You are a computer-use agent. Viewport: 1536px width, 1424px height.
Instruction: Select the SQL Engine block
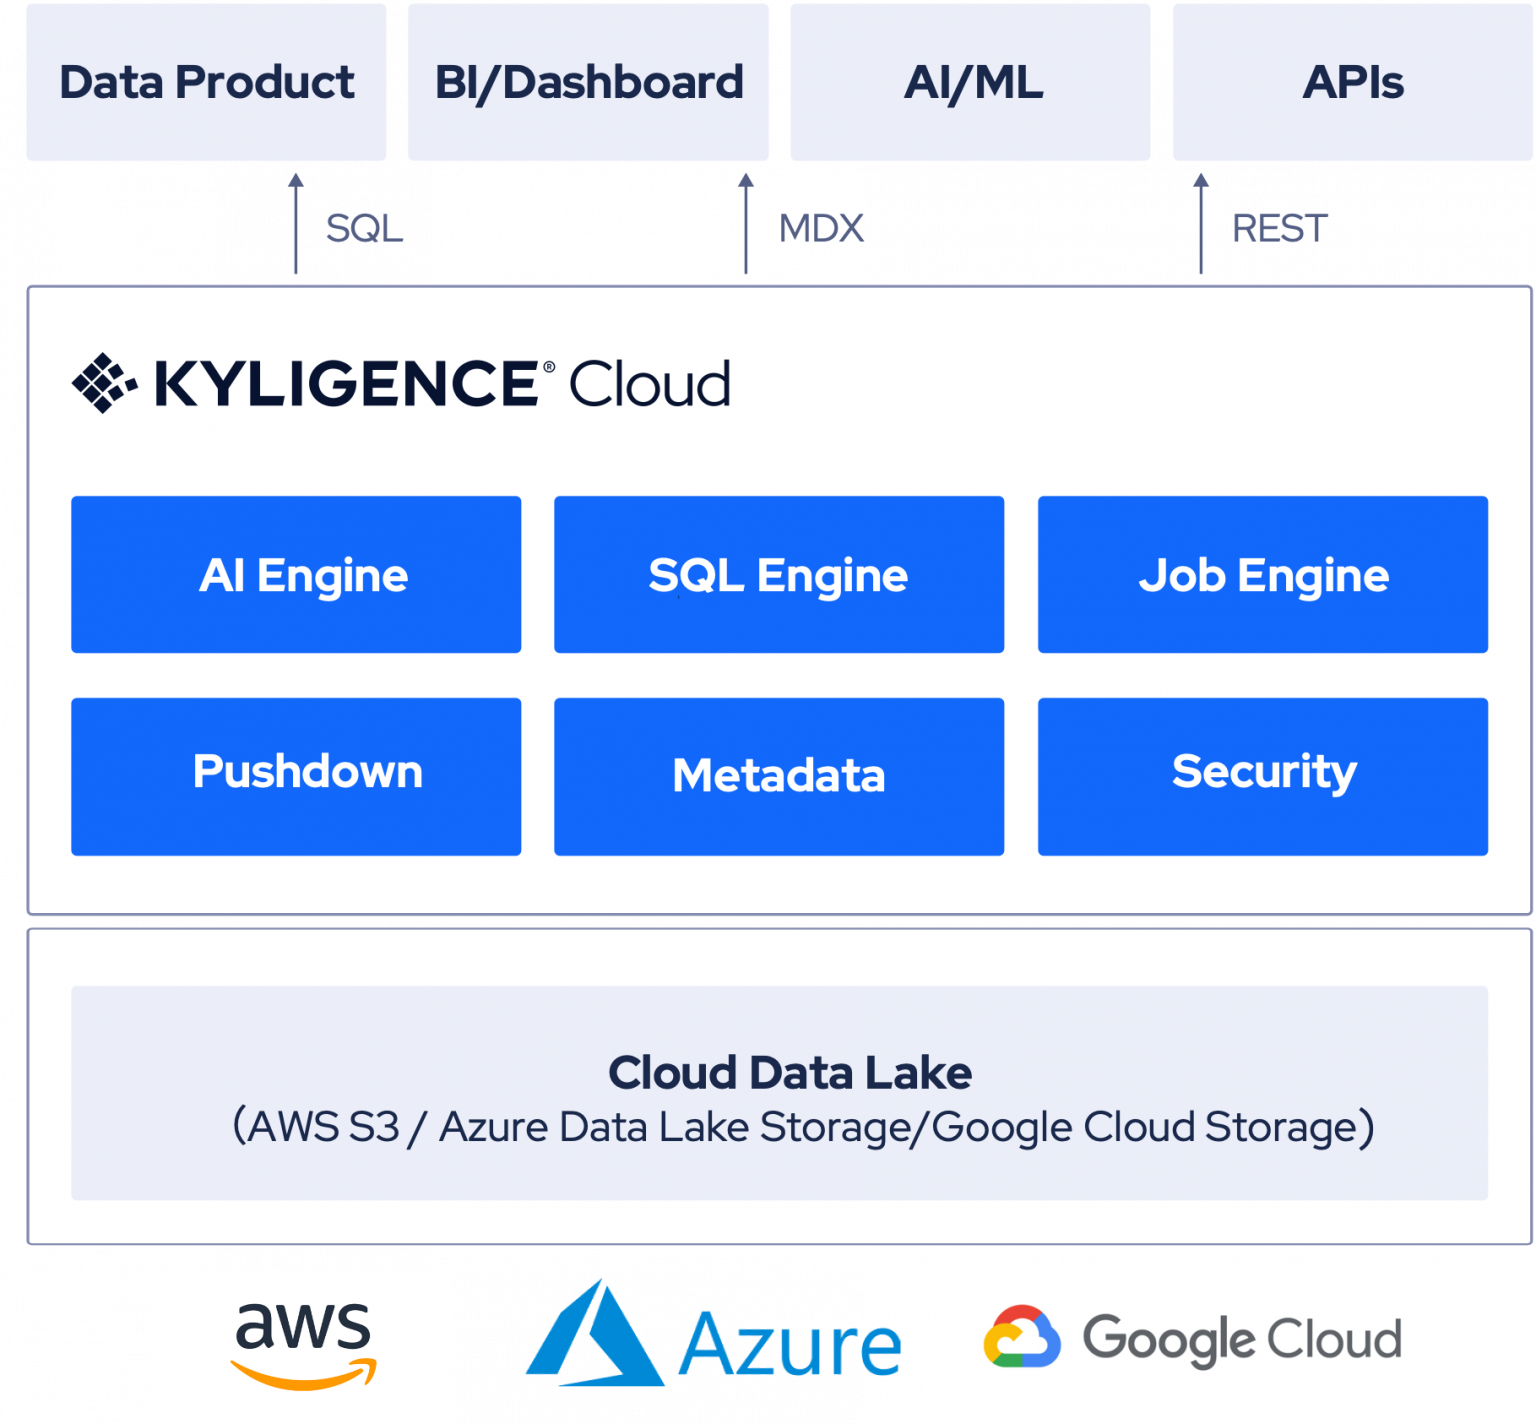point(778,574)
